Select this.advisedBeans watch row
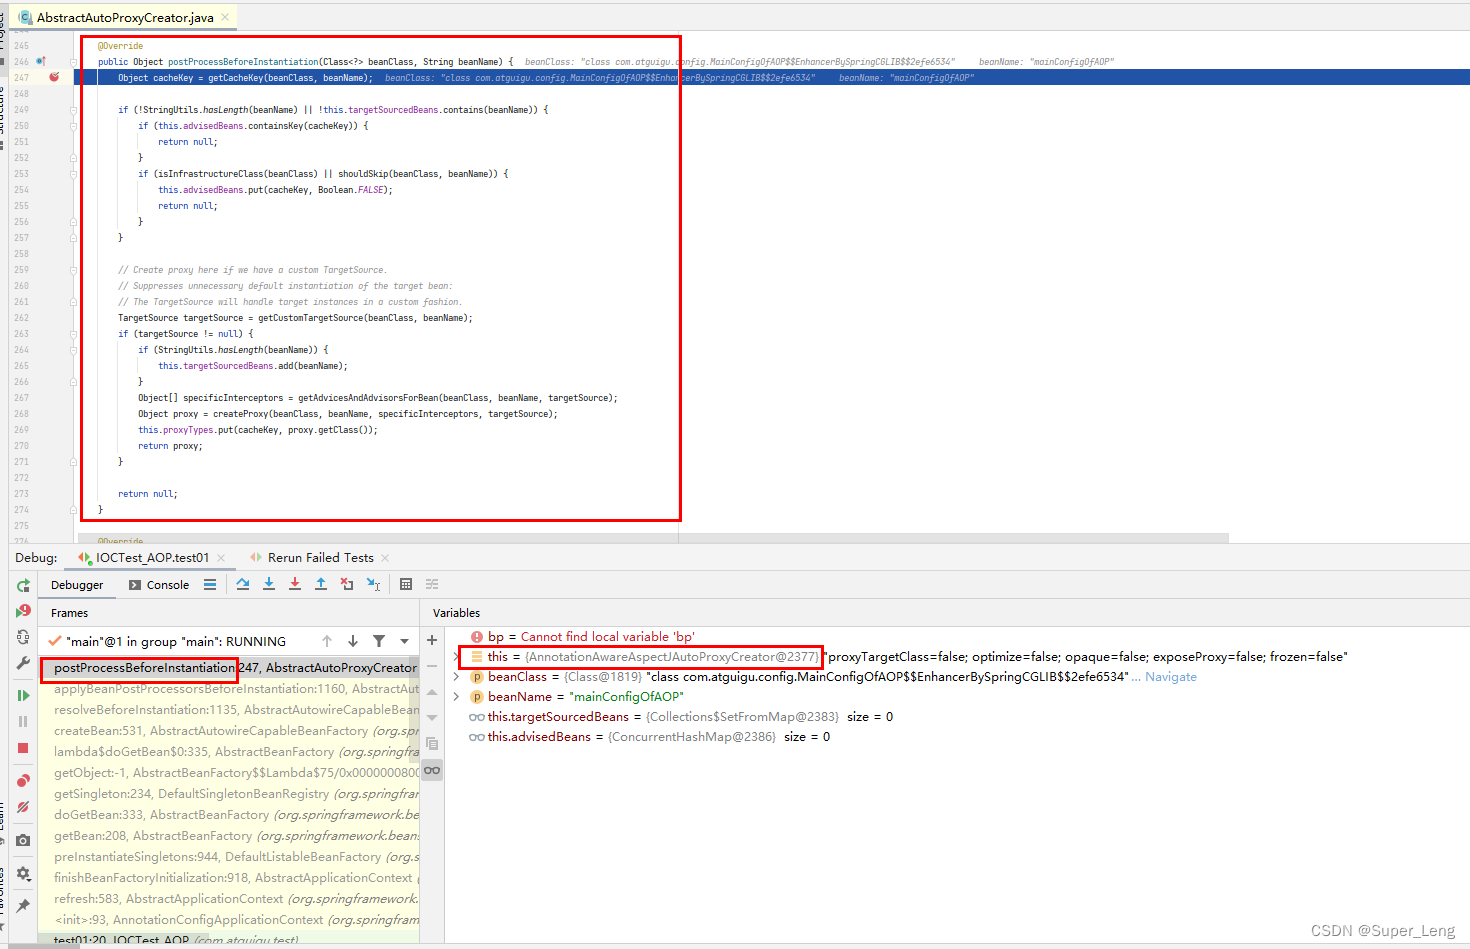 (649, 737)
